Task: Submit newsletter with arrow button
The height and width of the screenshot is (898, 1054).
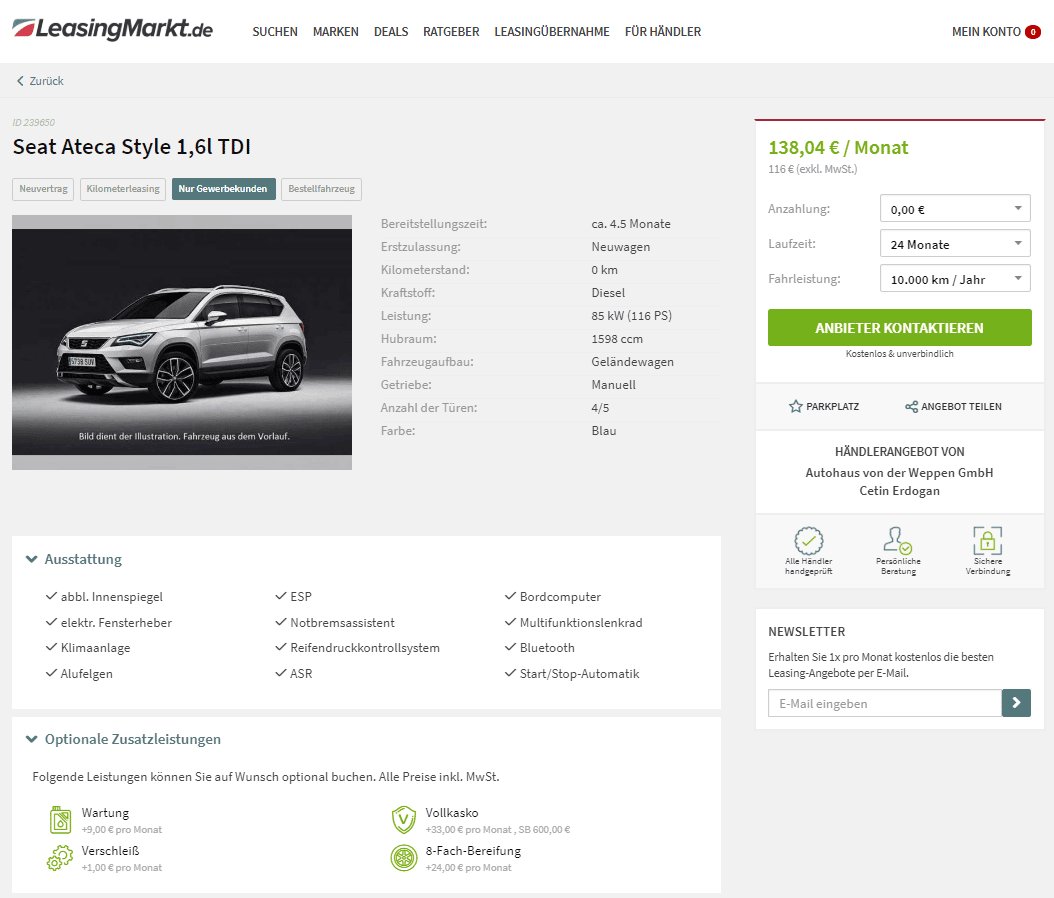Action: coord(1016,703)
